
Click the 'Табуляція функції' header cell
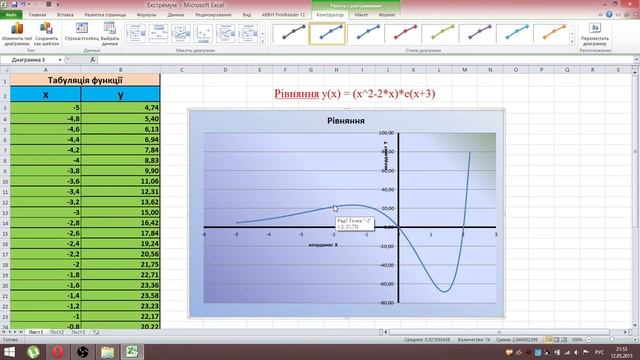[x=85, y=80]
